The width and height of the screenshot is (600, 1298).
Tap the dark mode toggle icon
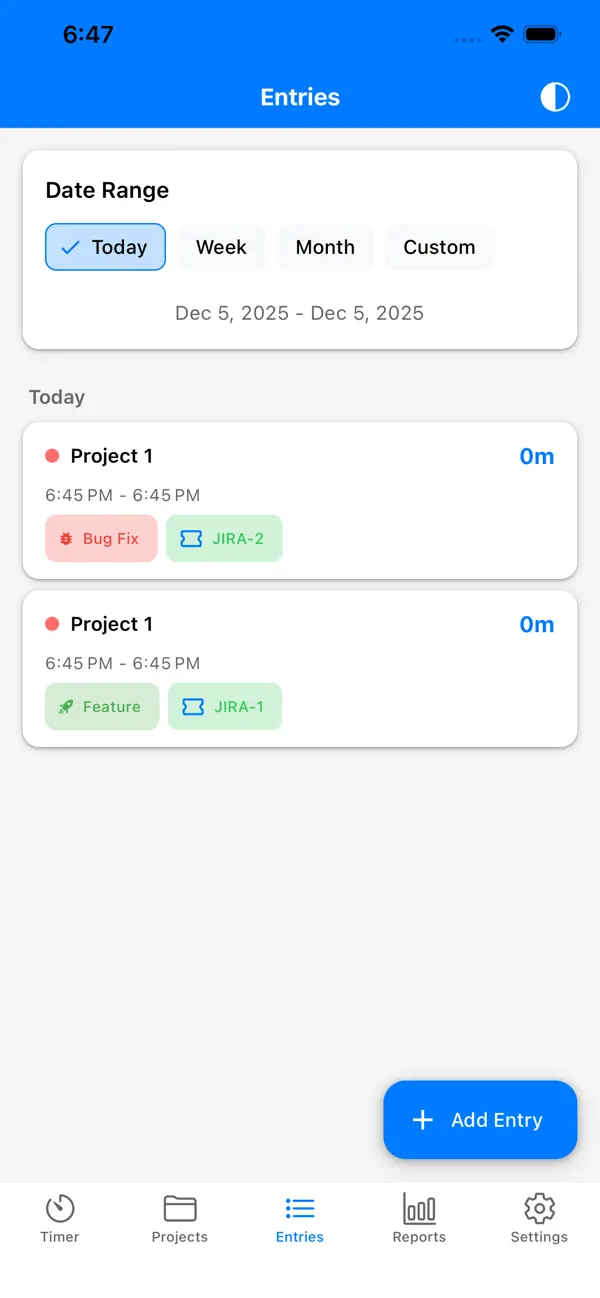click(555, 97)
